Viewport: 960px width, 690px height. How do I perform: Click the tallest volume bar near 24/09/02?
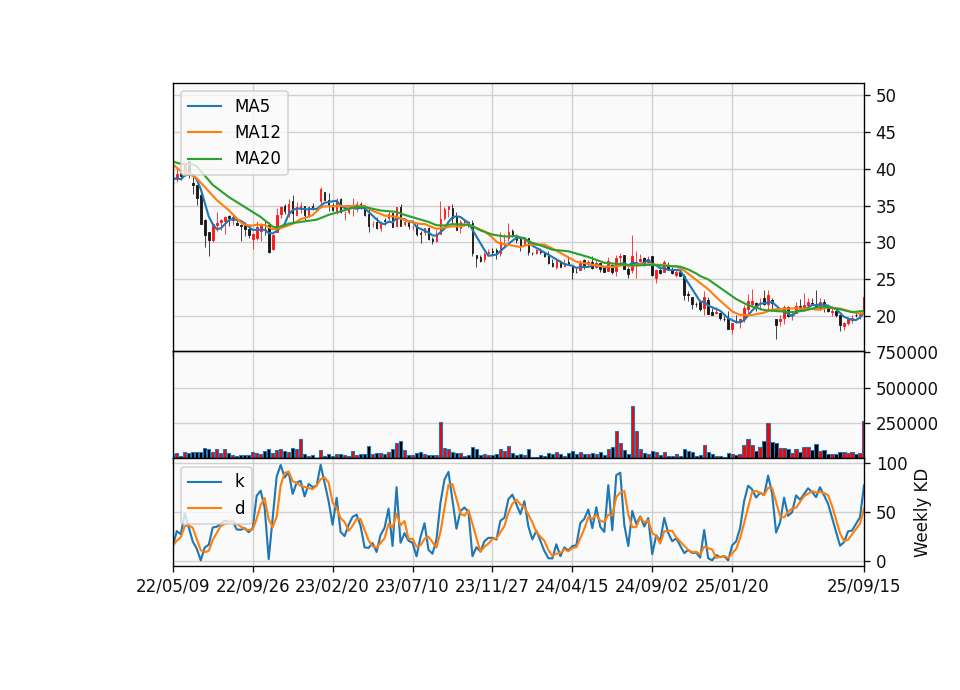pyautogui.click(x=633, y=432)
